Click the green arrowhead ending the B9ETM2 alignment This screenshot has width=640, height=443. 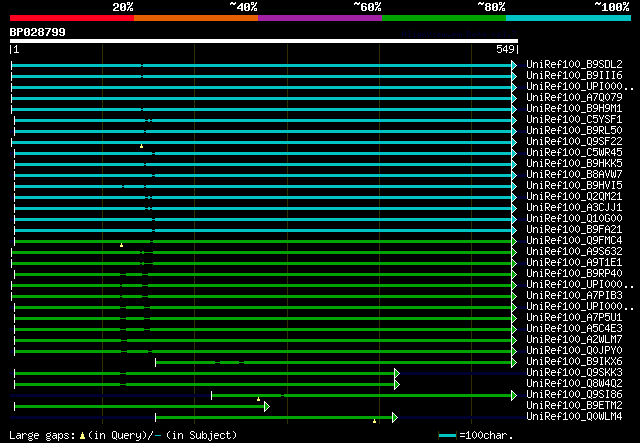click(267, 406)
